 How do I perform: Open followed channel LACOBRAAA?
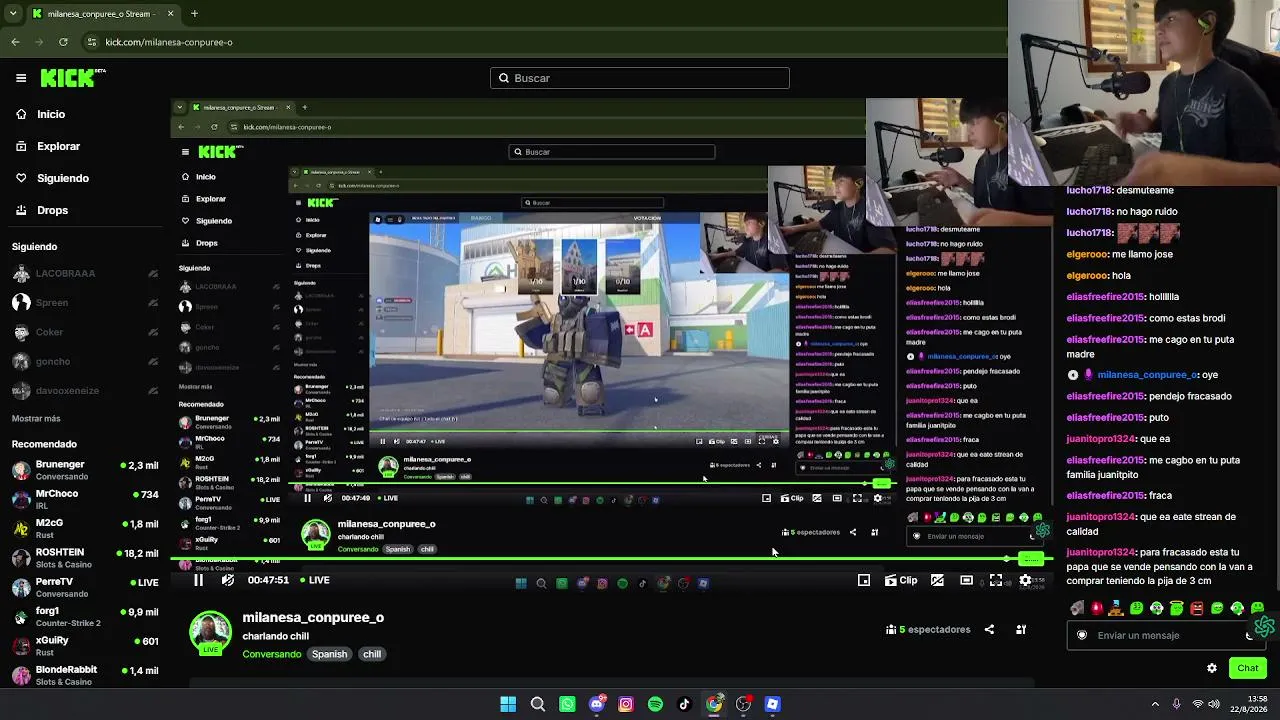coord(84,274)
